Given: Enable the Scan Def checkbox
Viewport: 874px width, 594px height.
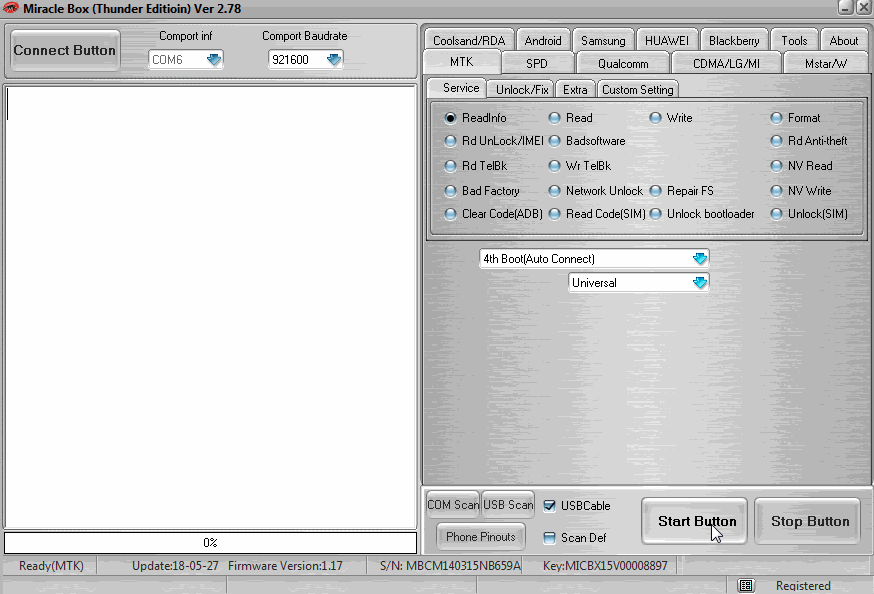Looking at the screenshot, I should (x=550, y=538).
